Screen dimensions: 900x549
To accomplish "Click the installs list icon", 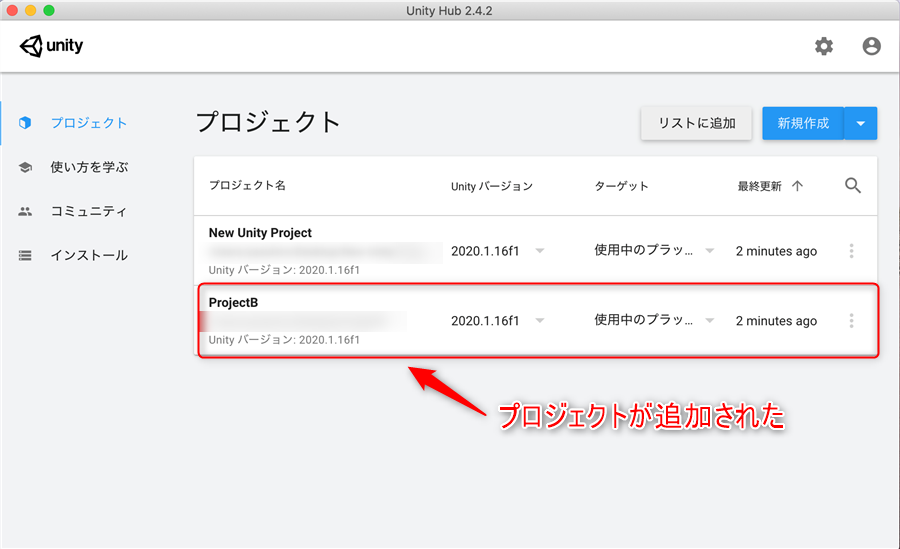I will tap(25, 256).
